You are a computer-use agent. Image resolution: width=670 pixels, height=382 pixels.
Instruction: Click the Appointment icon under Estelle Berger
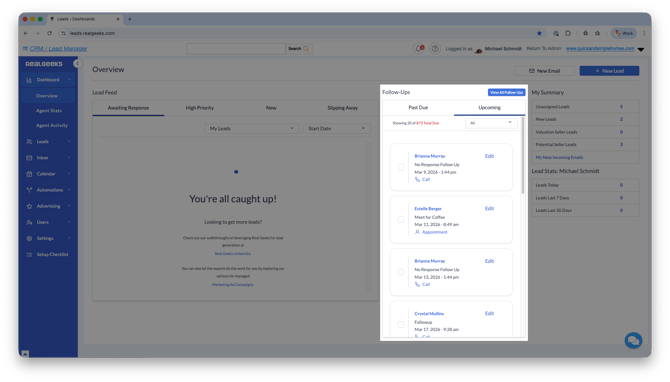(x=417, y=232)
